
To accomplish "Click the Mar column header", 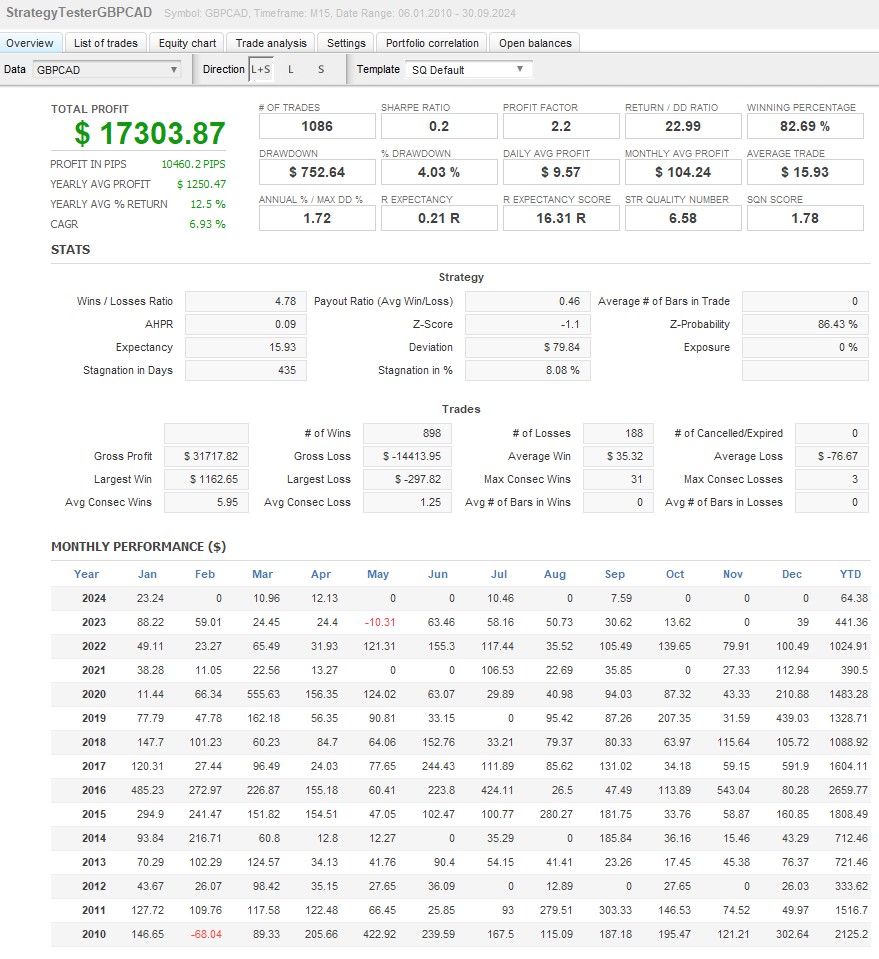I will pyautogui.click(x=262, y=574).
